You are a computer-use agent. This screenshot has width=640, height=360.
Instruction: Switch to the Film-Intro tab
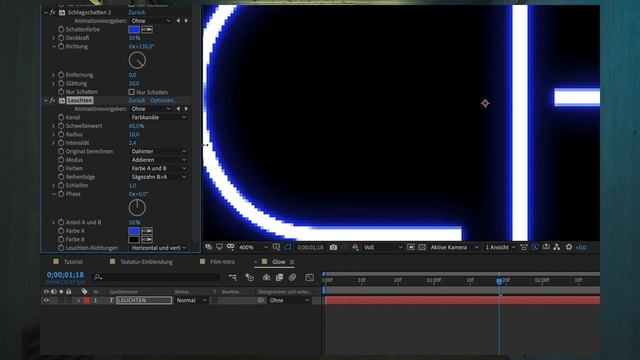222,262
